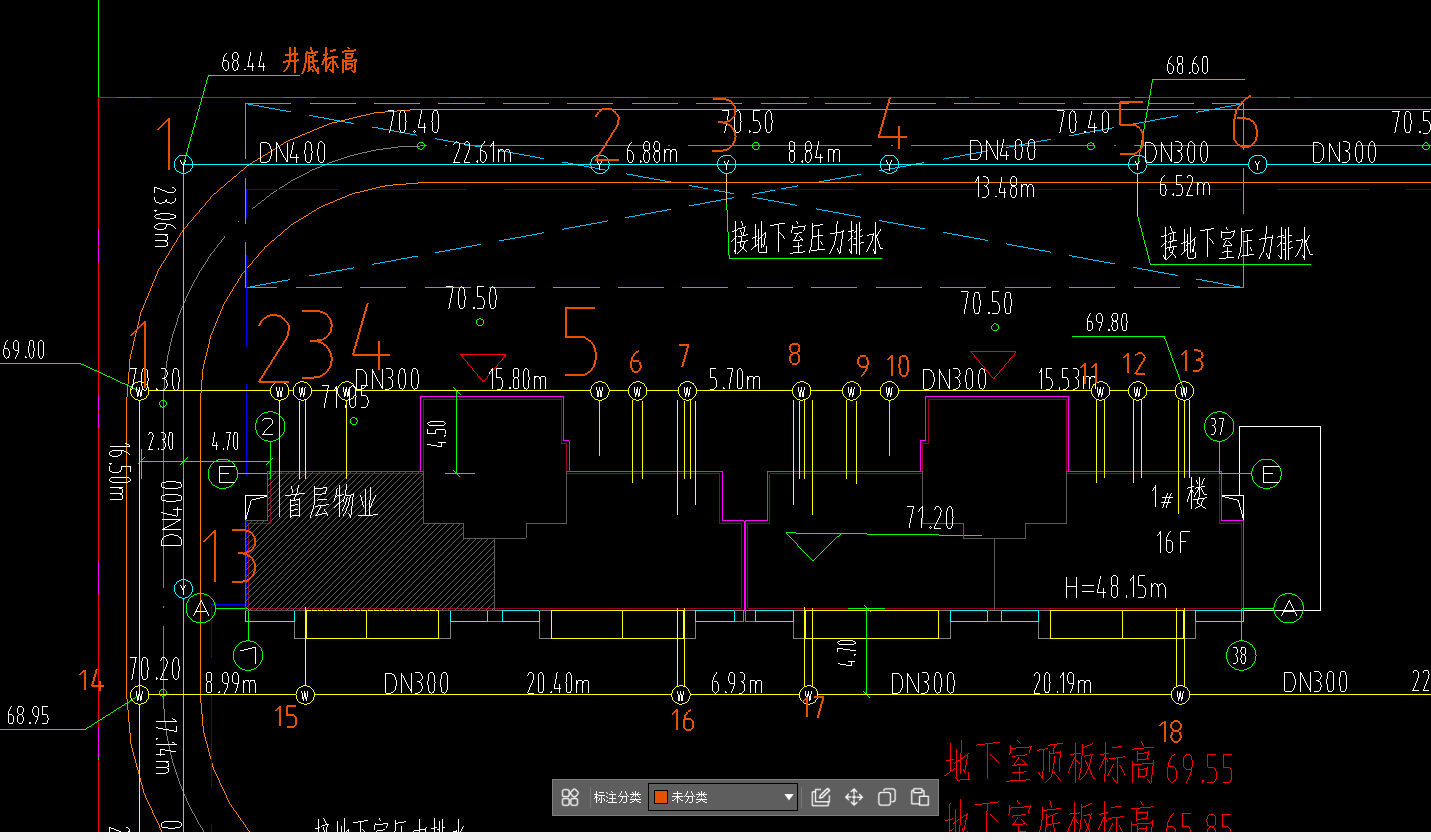Click the 69.00 elevation leader text
The image size is (1431, 840).
tap(24, 351)
